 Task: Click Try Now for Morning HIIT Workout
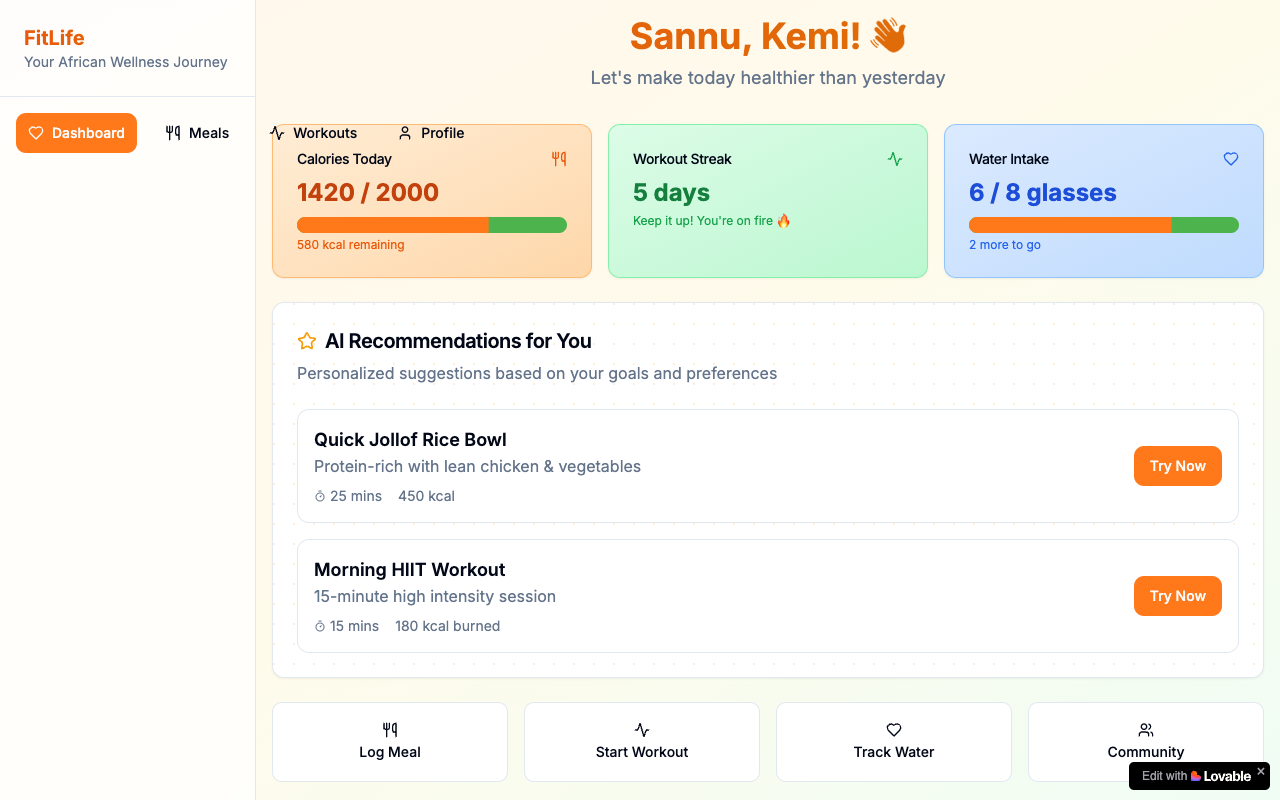(x=1177, y=596)
